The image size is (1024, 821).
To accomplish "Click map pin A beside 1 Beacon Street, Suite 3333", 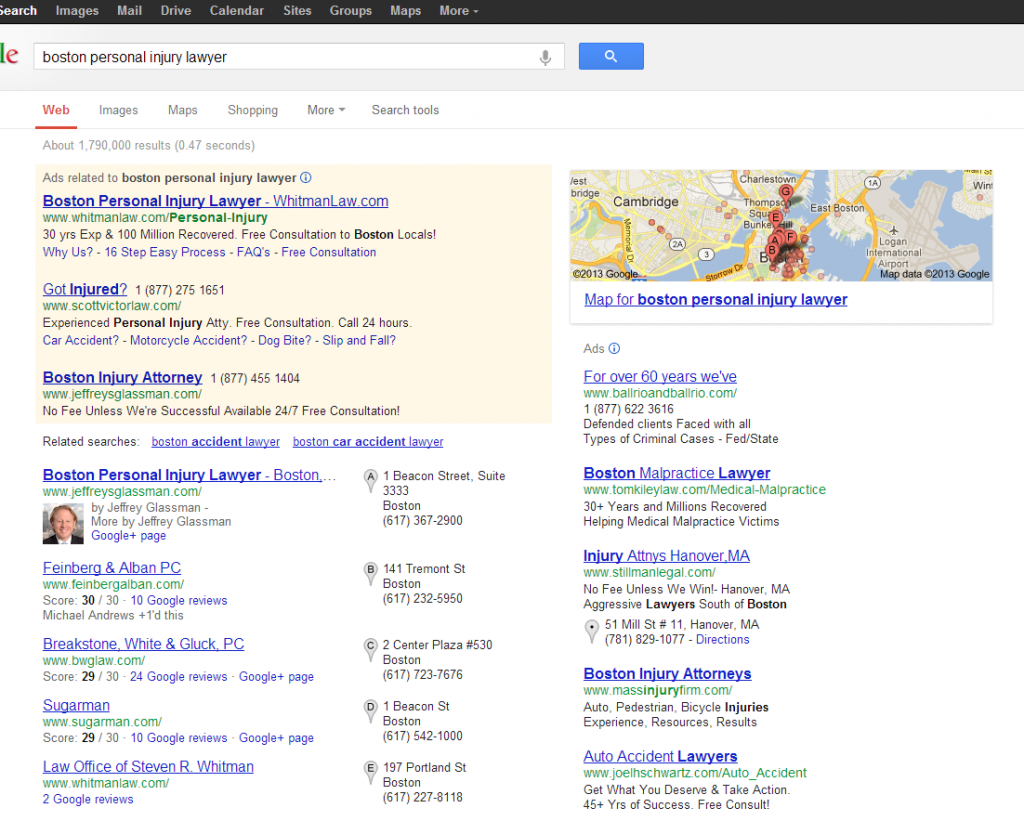I will (370, 480).
